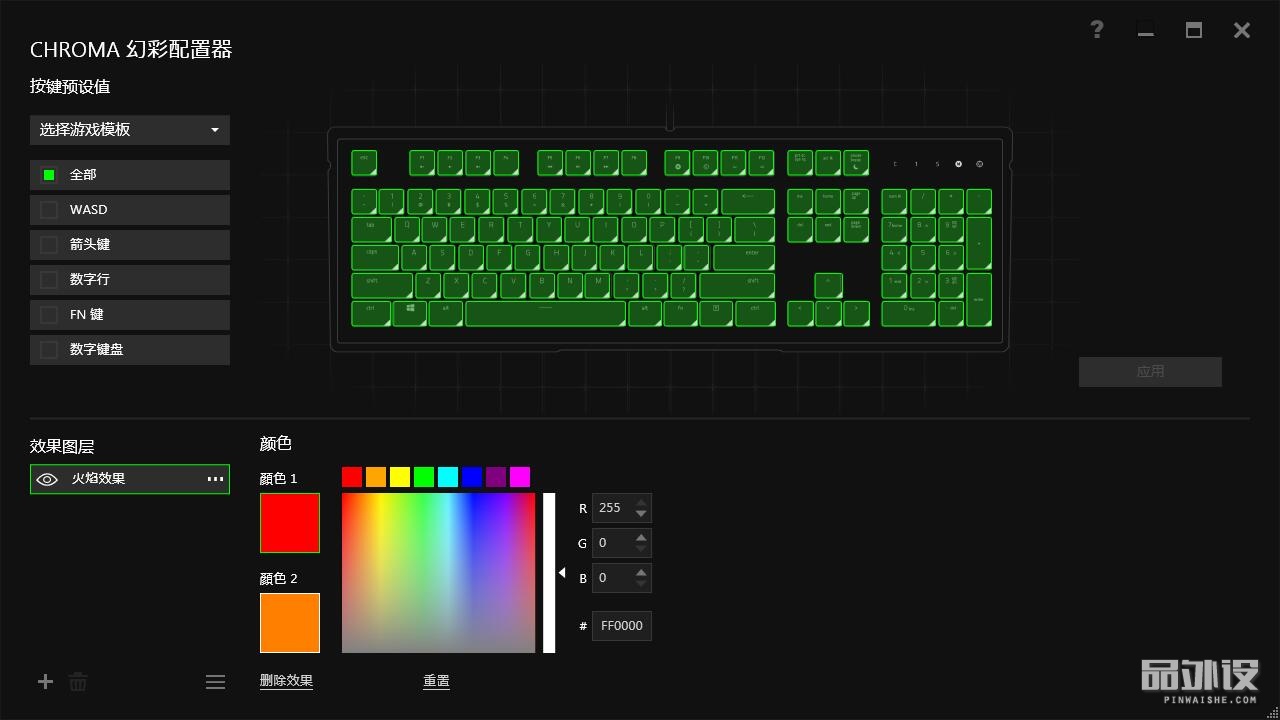This screenshot has width=1280, height=720.
Task: Select the Windows logo key on keyboard
Action: pyautogui.click(x=410, y=313)
